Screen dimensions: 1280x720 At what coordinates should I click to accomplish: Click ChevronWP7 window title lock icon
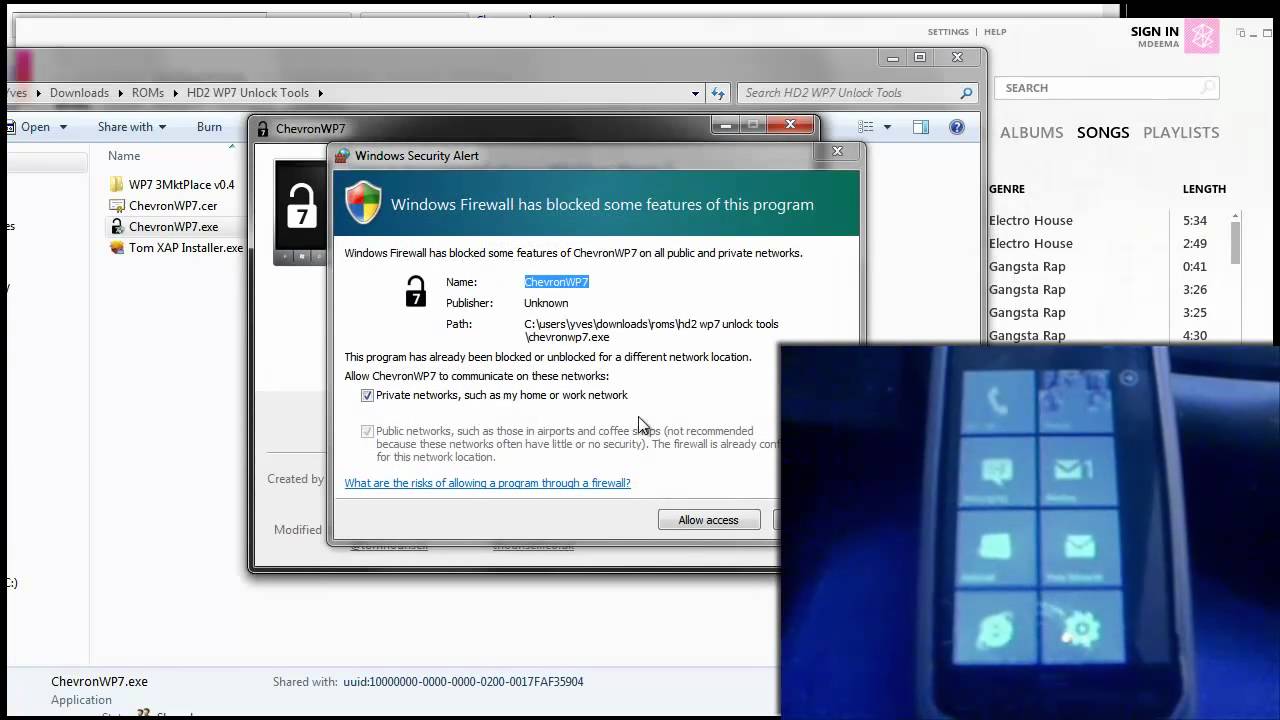pyautogui.click(x=263, y=129)
